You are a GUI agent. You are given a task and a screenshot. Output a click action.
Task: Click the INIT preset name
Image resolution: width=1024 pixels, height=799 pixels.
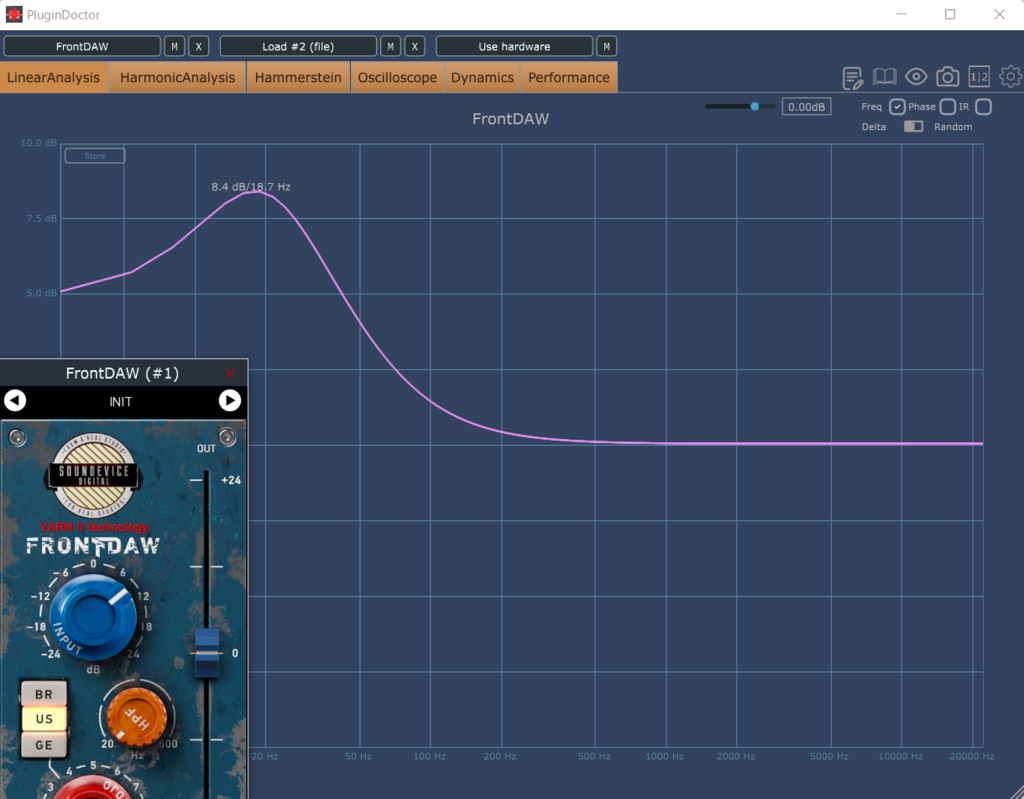(x=120, y=401)
